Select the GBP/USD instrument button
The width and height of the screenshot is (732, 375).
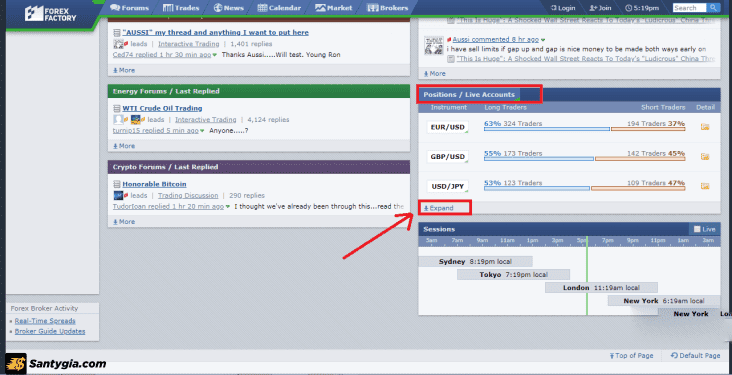coord(448,156)
